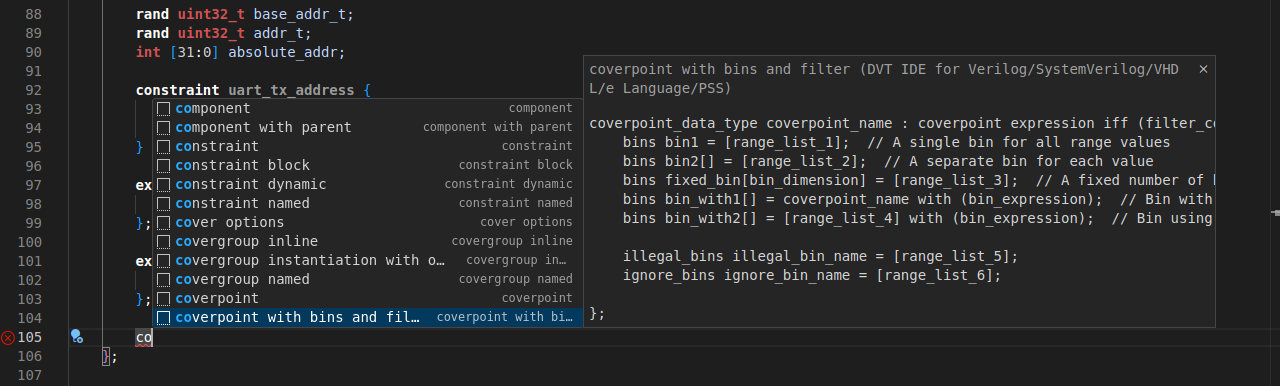Select highlighted 'coverpoint with bins and fil…' item
The width and height of the screenshot is (1280, 386).
coord(367,317)
